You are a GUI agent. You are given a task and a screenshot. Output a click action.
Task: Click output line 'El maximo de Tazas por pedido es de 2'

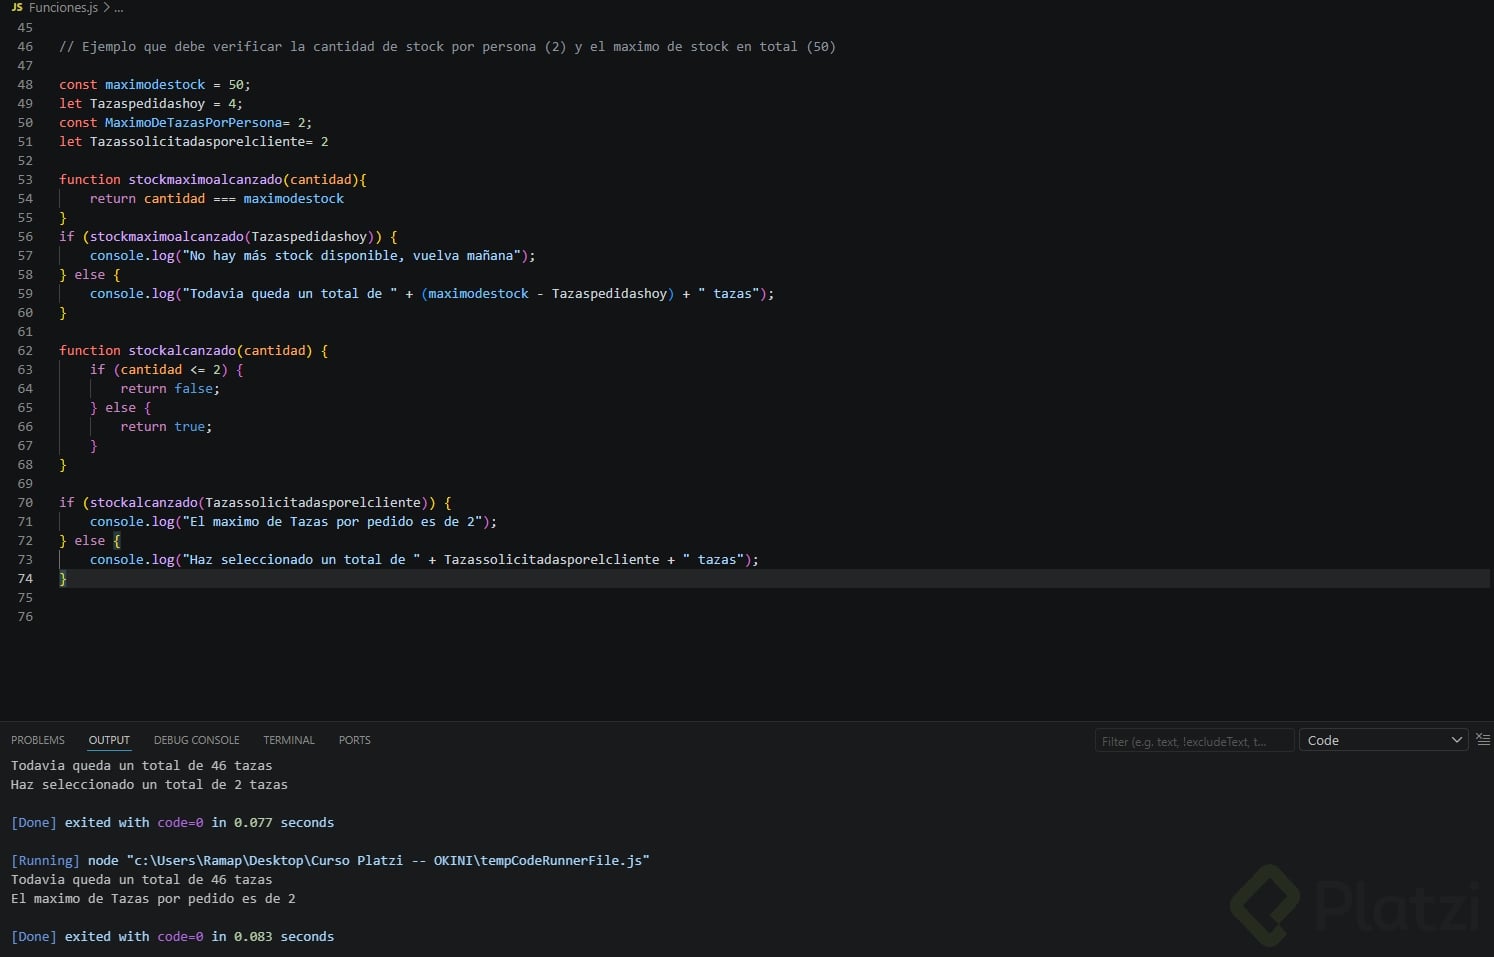point(153,899)
